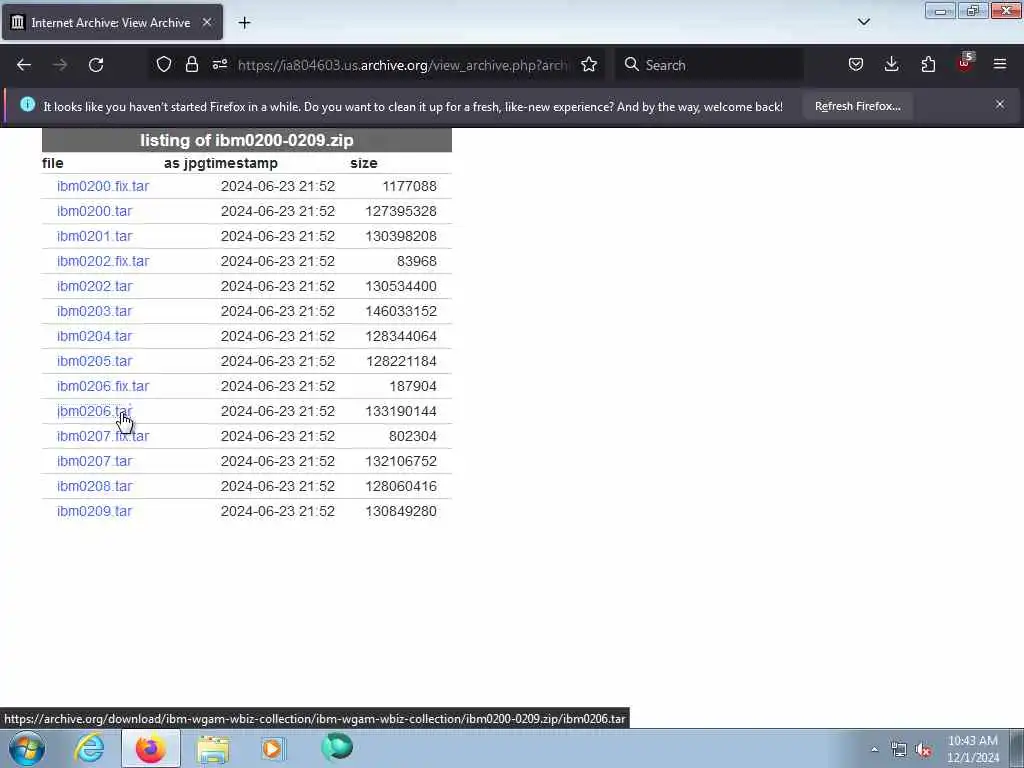Click the Search box in toolbar
Viewport: 1024px width, 768px height.
tap(709, 65)
